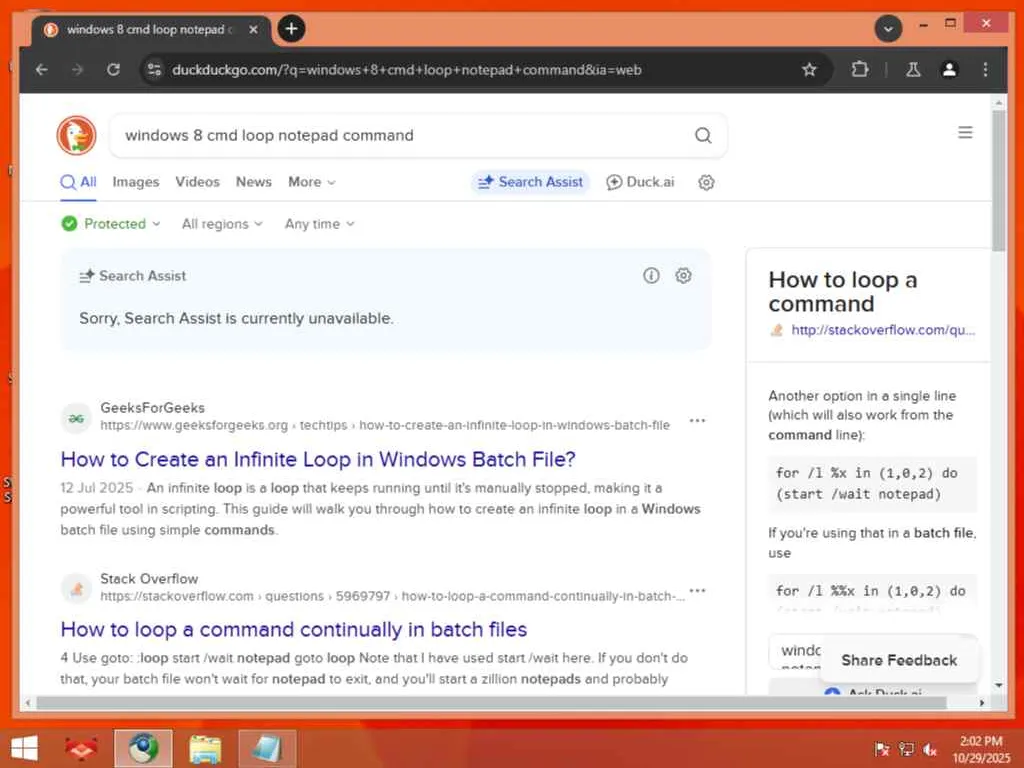Expand the All regions dropdown
The width and height of the screenshot is (1024, 768).
[x=222, y=224]
